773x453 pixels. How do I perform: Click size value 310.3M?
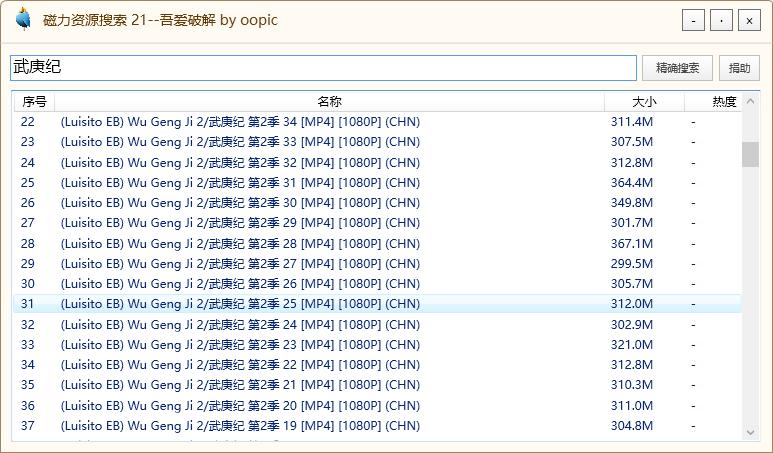pyautogui.click(x=632, y=384)
